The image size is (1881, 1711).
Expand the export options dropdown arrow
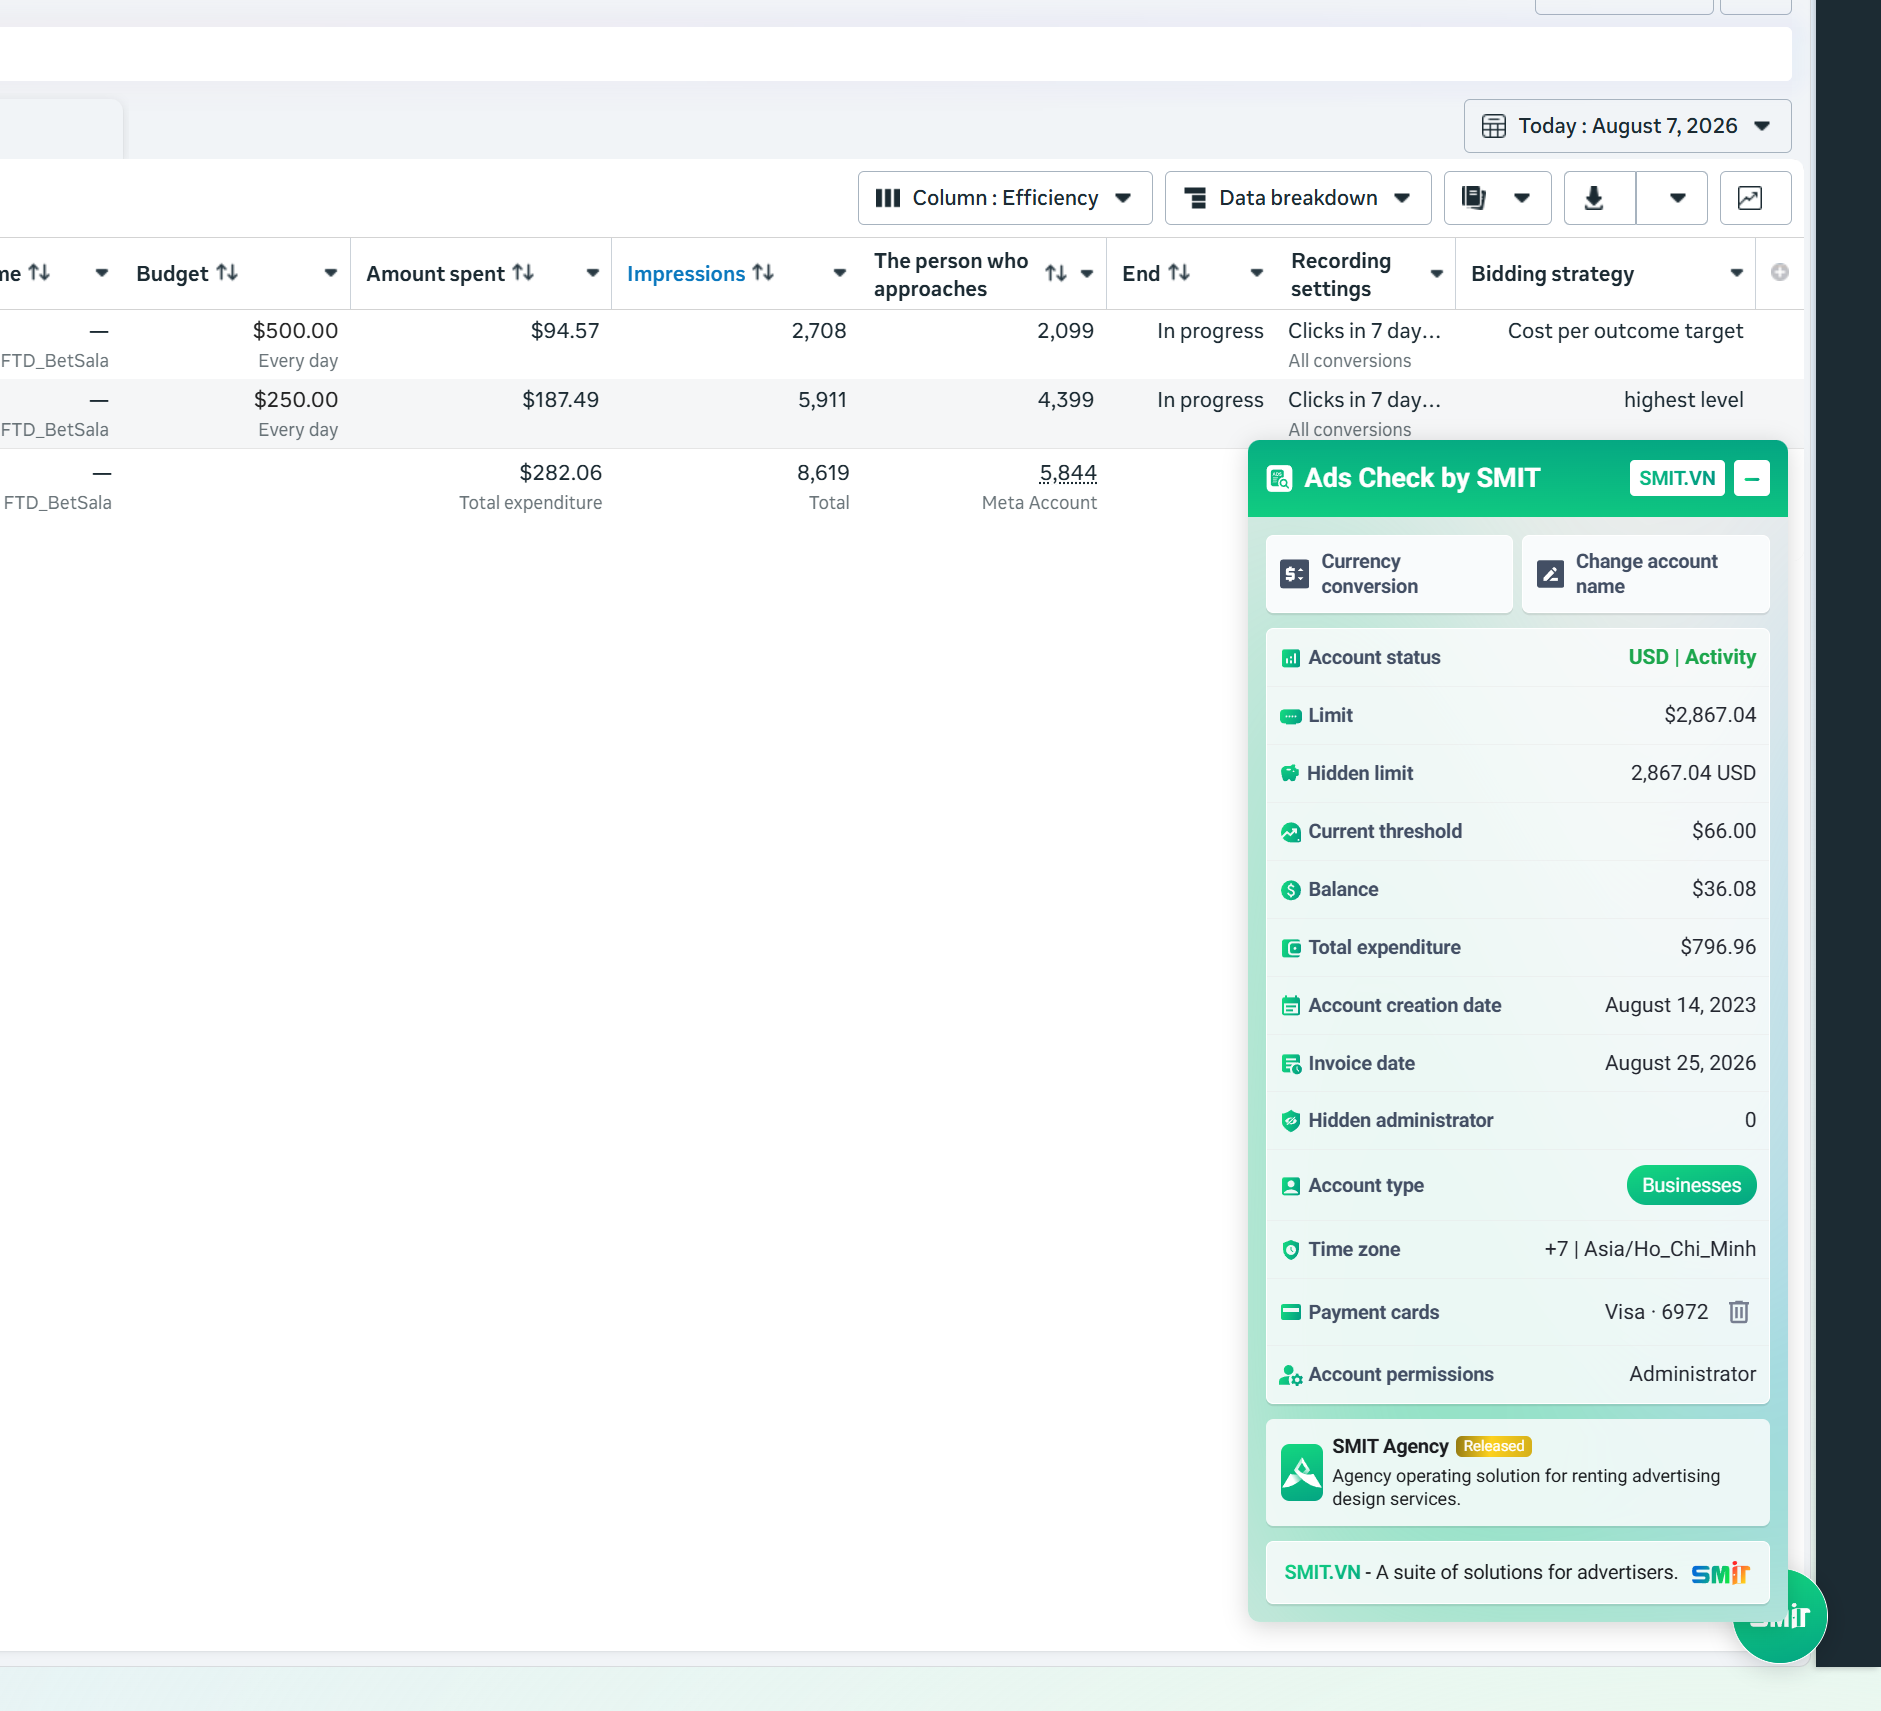(x=1678, y=198)
